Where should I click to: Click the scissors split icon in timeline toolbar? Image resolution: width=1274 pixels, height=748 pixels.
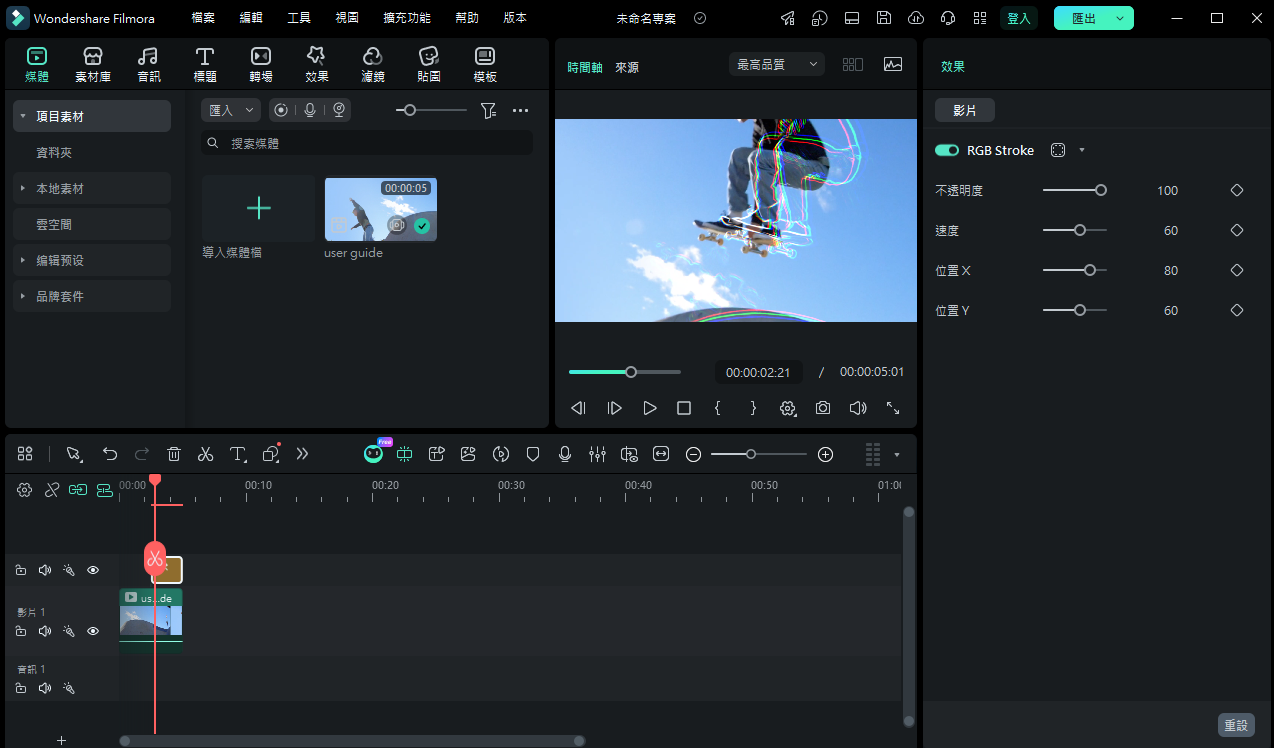pos(205,454)
